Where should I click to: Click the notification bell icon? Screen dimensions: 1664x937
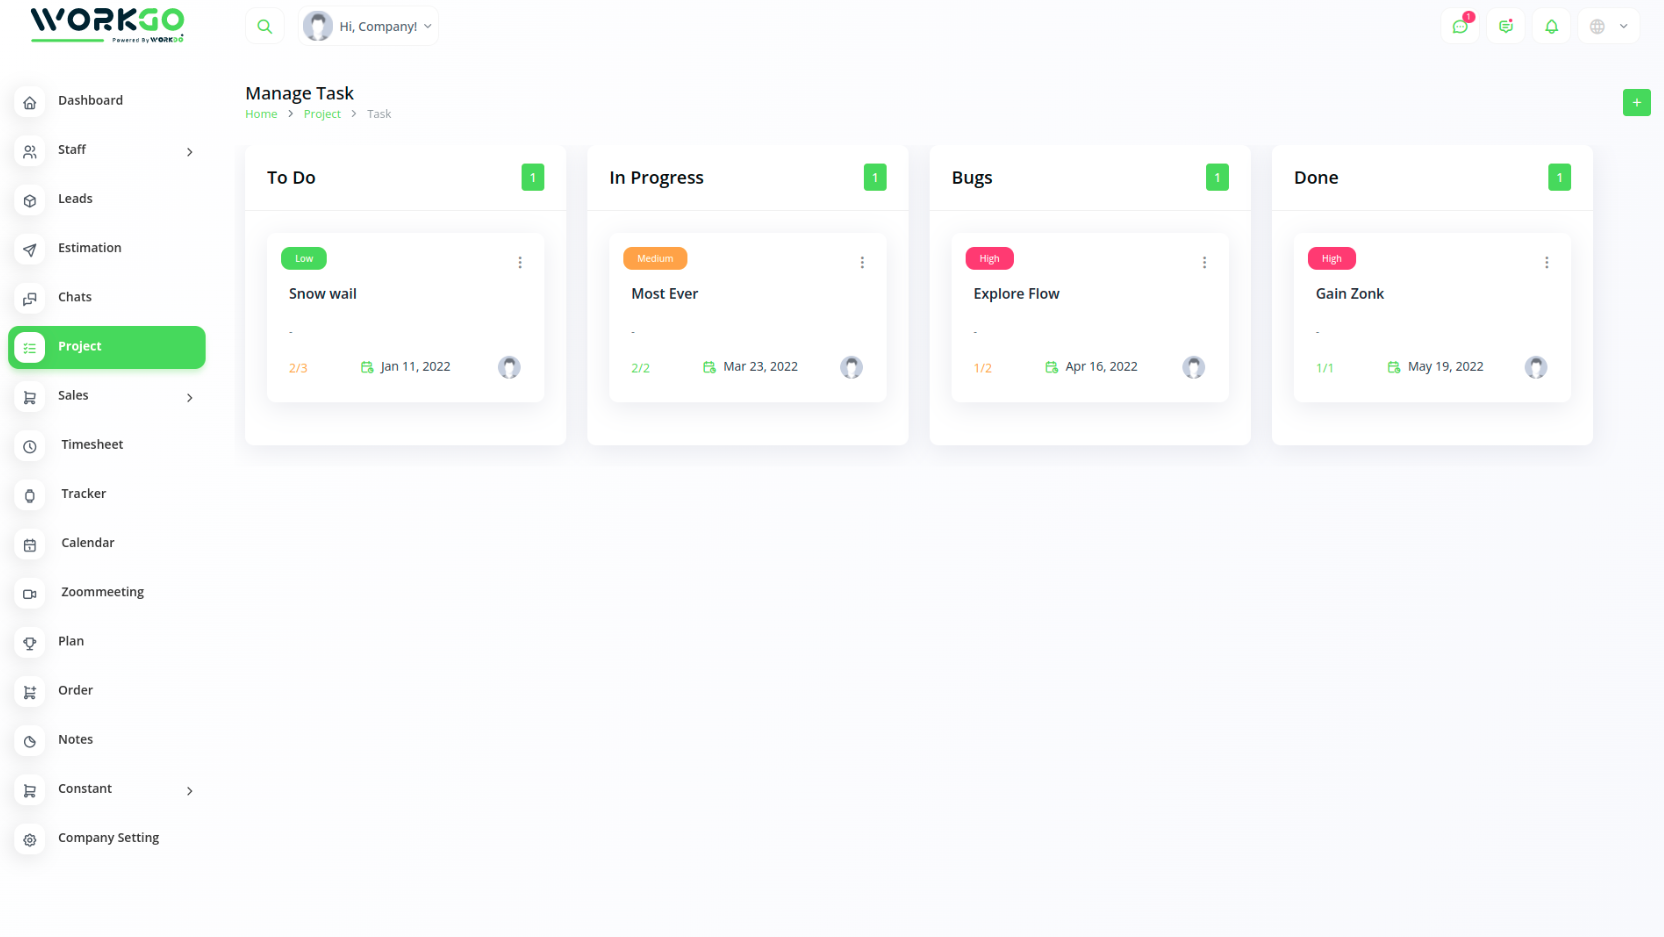pyautogui.click(x=1551, y=27)
